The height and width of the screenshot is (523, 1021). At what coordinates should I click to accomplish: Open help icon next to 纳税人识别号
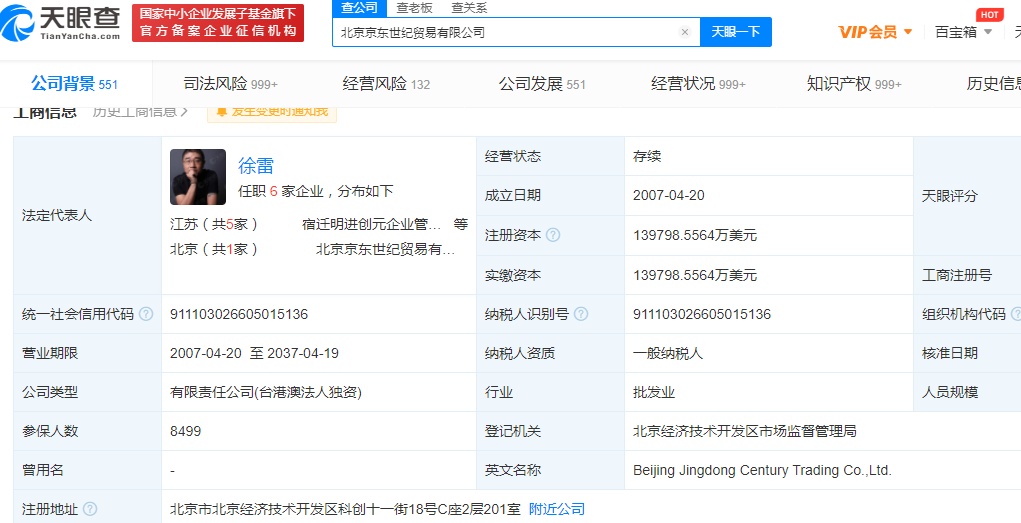click(x=581, y=314)
